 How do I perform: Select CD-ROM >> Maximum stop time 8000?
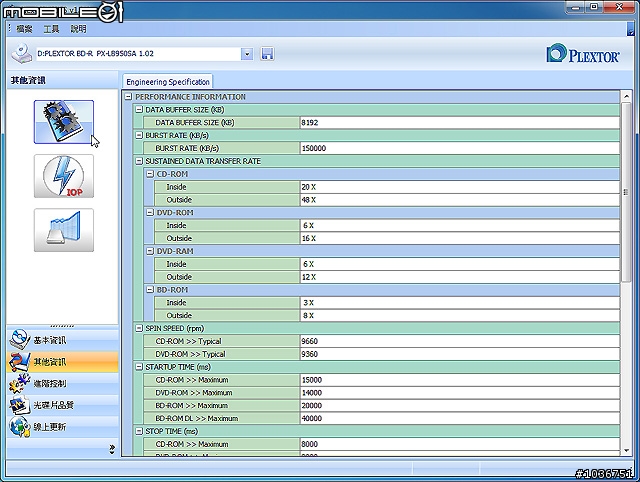[x=460, y=444]
